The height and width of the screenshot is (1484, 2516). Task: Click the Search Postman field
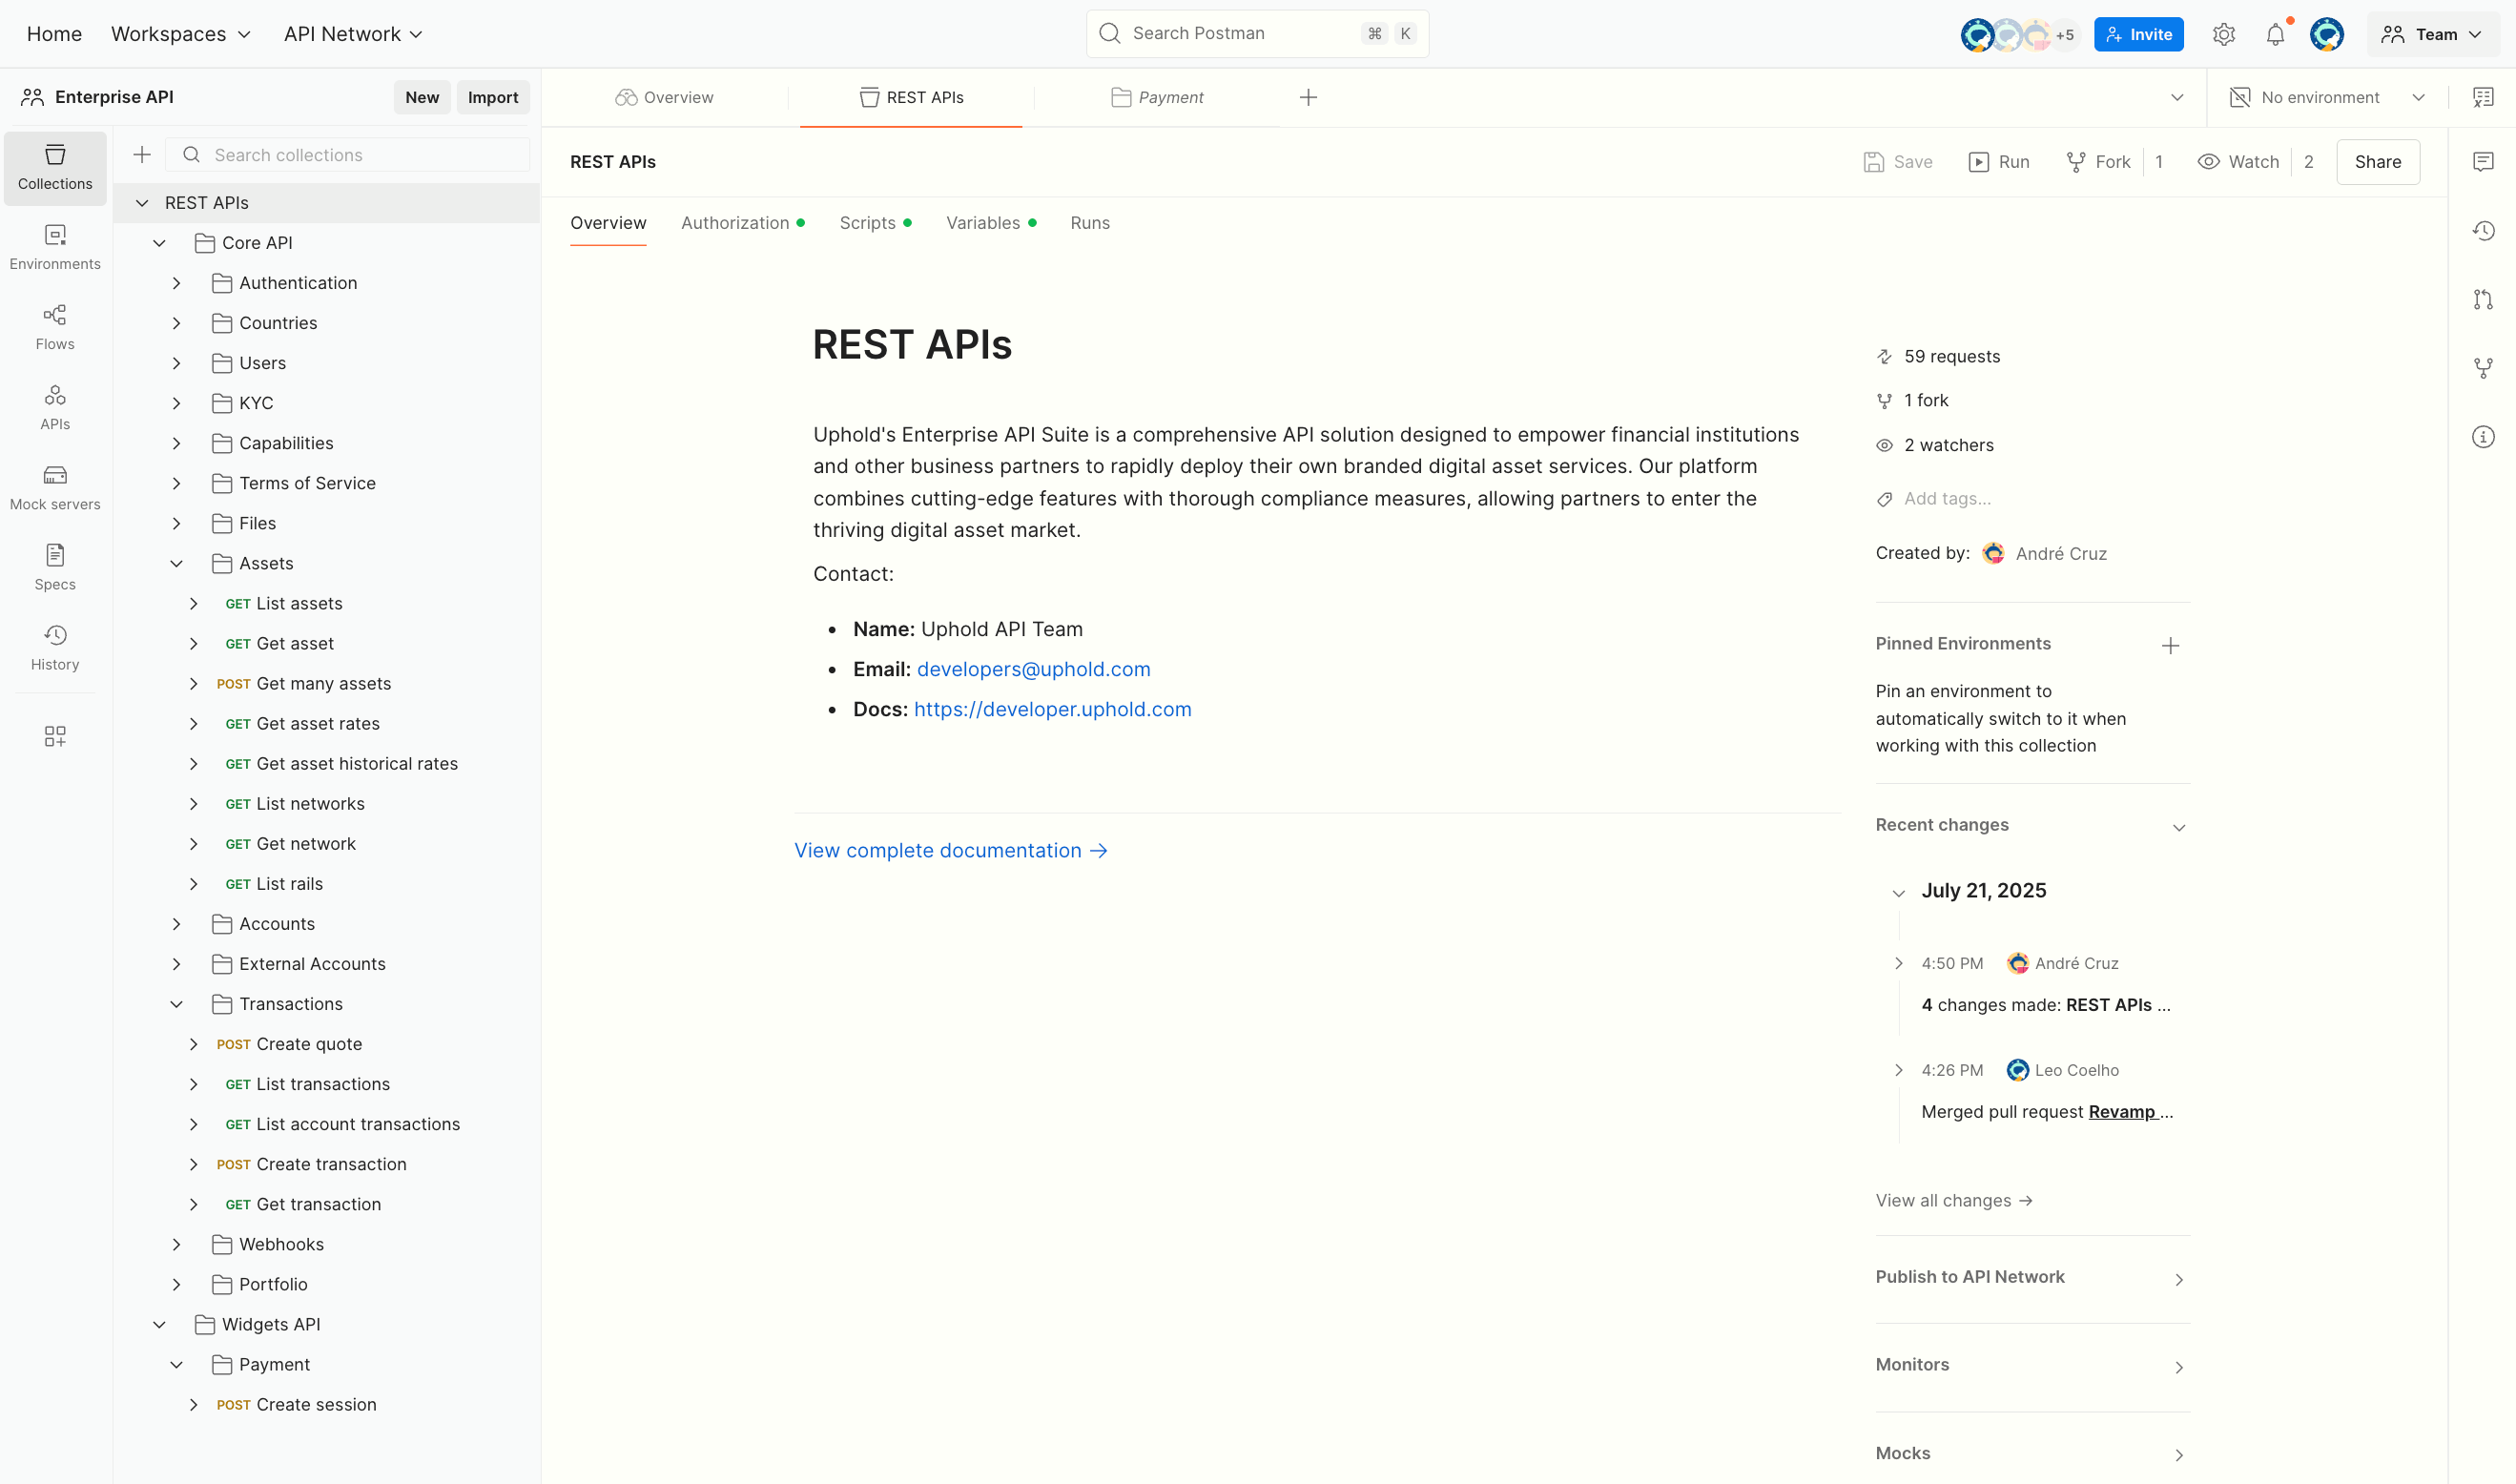click(1257, 34)
